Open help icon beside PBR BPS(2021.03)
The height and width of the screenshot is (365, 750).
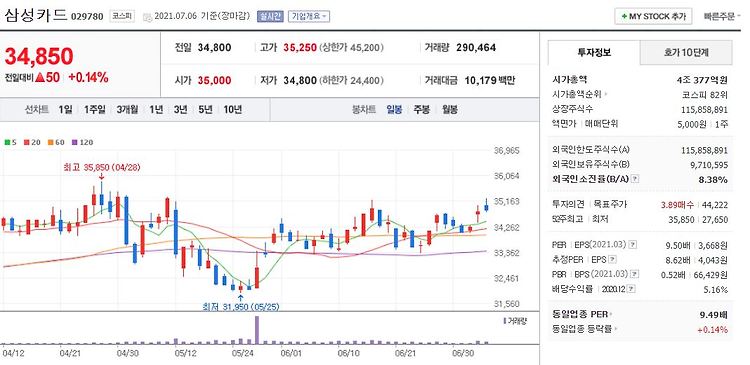[x=634, y=275]
